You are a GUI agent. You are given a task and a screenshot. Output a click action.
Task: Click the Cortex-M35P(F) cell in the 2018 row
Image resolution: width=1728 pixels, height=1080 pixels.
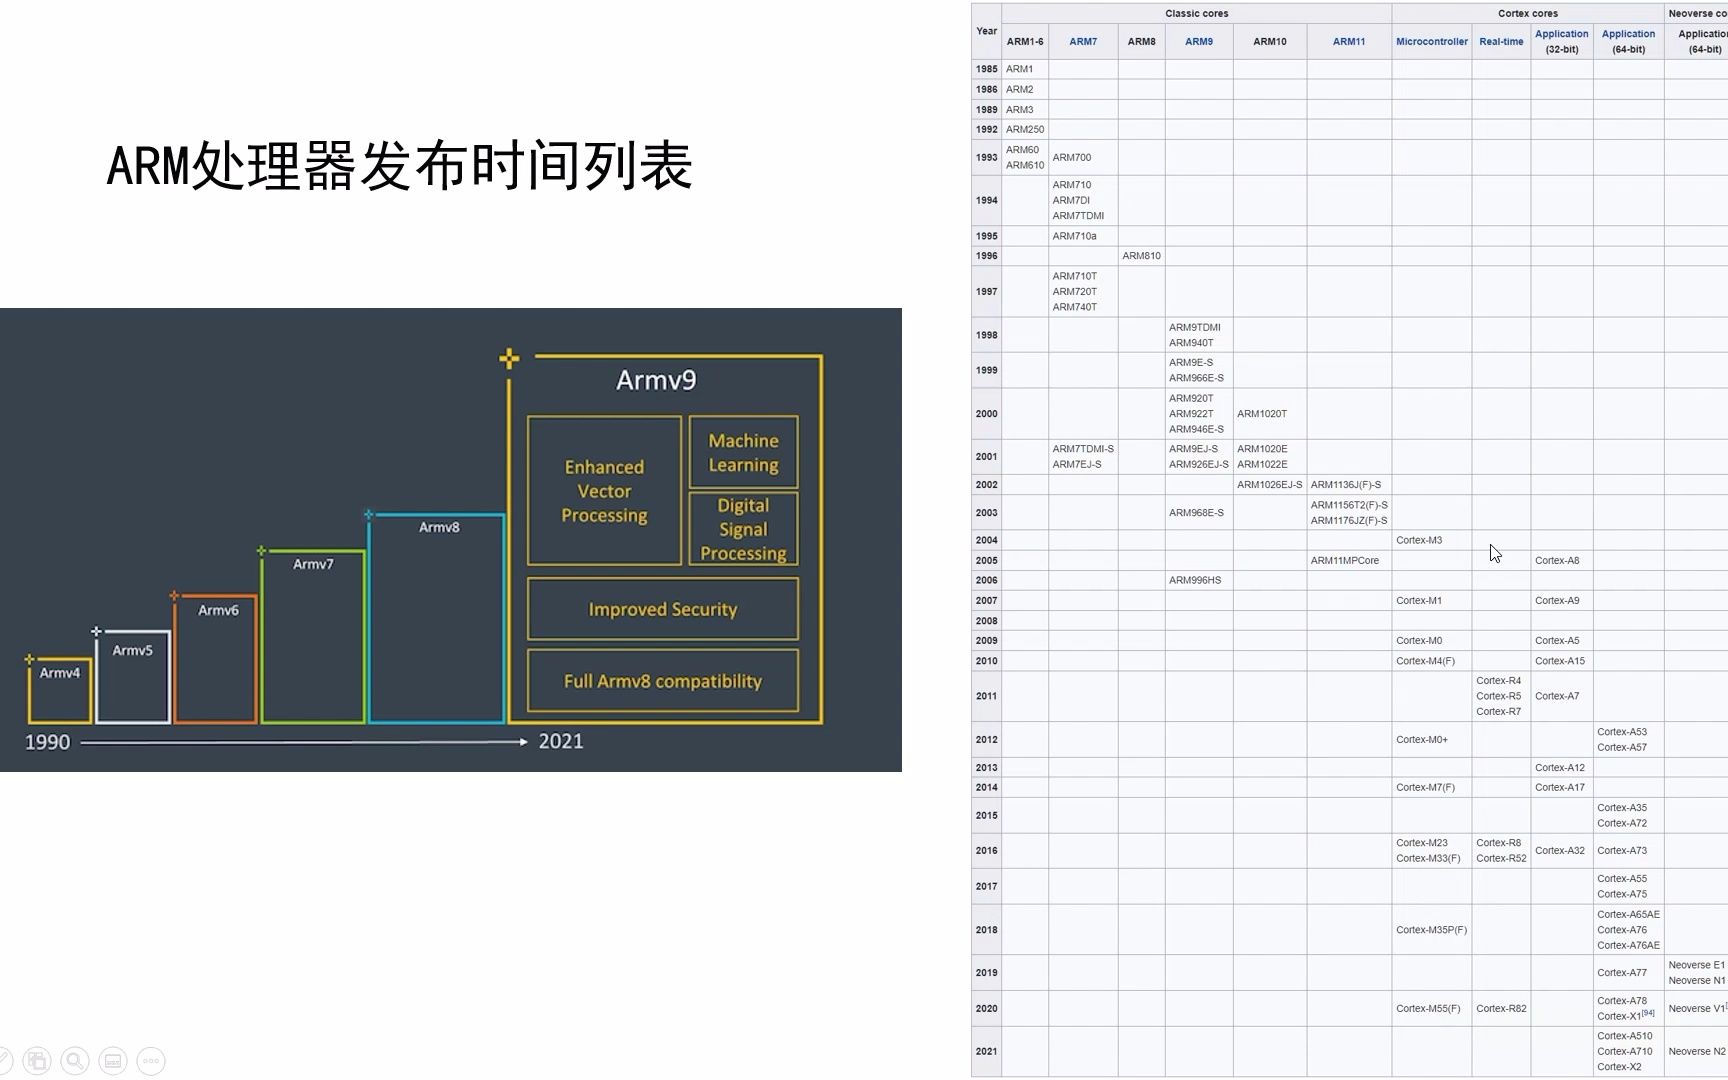click(x=1431, y=930)
